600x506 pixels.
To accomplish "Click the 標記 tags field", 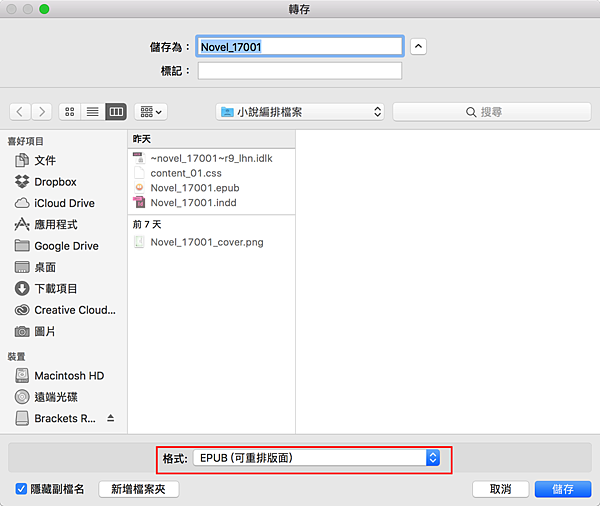I will [300, 71].
